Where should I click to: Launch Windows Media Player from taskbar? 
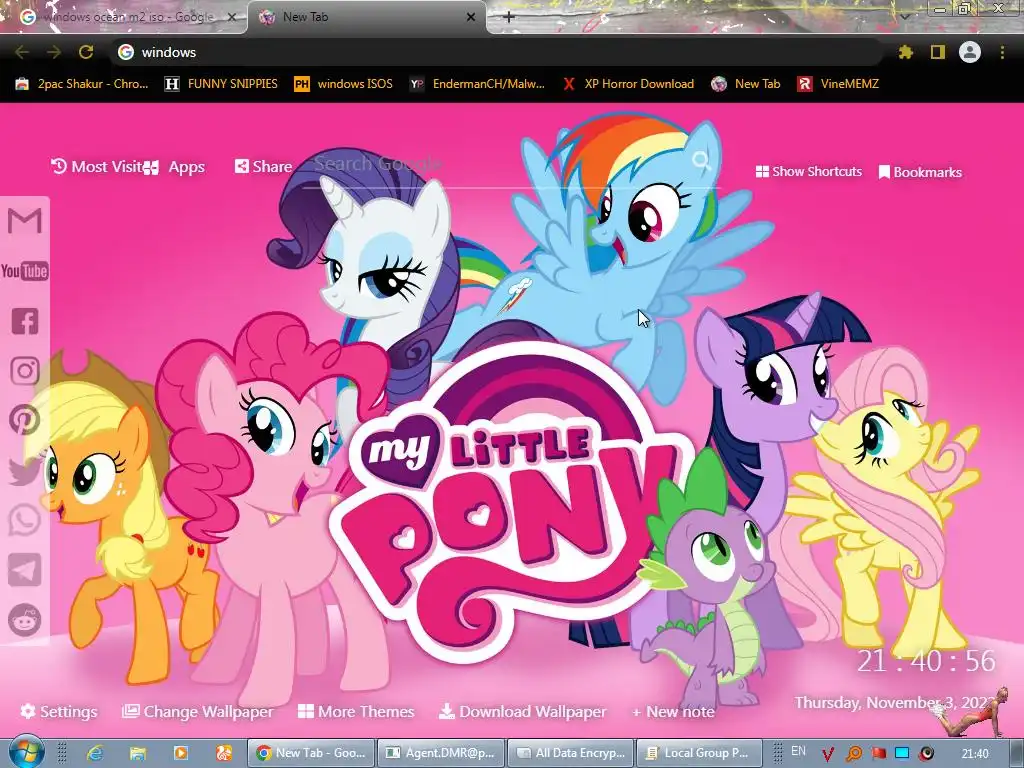tap(181, 753)
